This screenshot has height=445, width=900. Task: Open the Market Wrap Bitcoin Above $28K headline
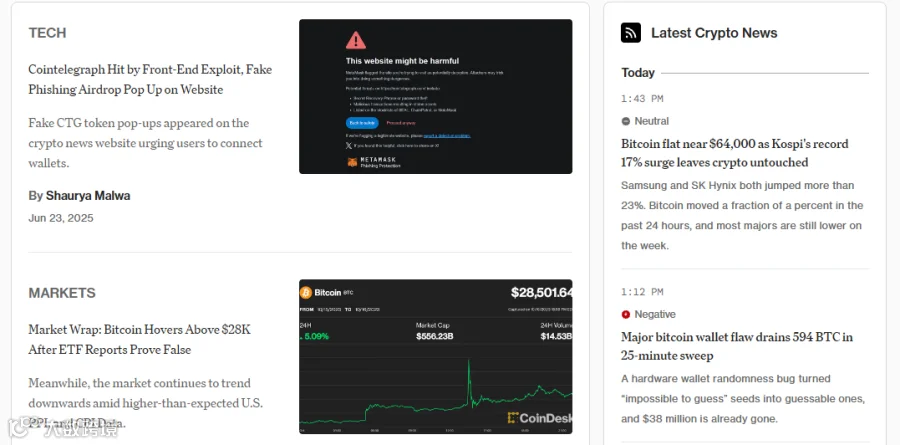tap(139, 339)
